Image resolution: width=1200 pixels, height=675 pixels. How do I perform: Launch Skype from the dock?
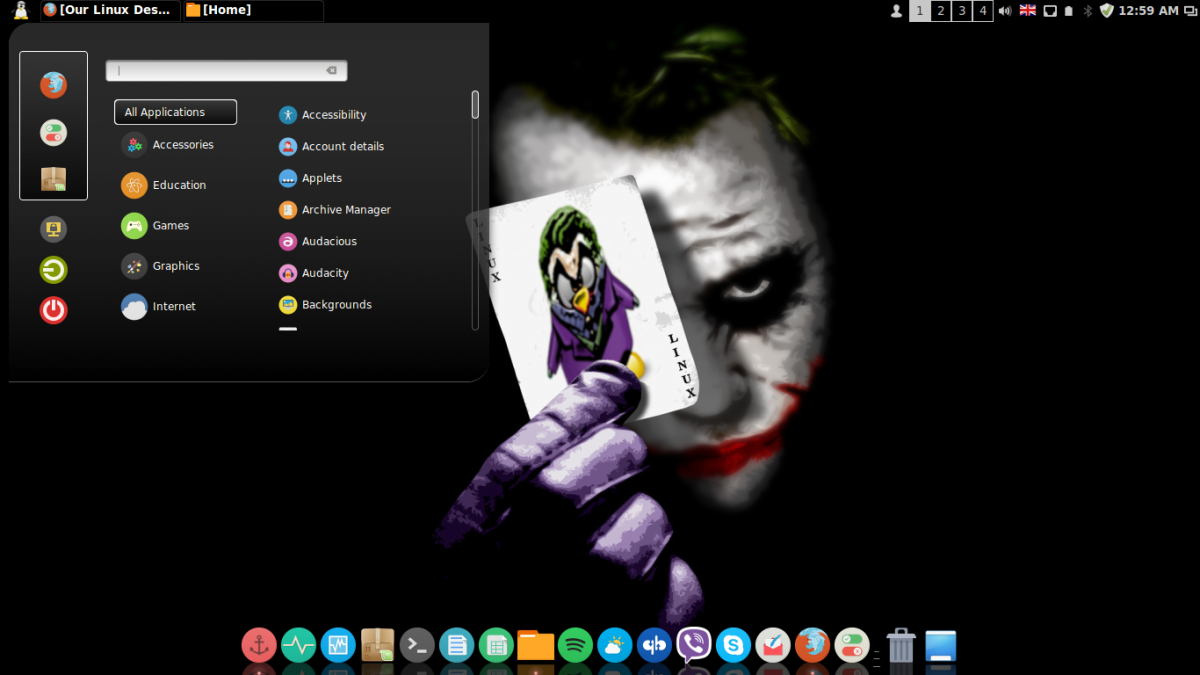[733, 645]
